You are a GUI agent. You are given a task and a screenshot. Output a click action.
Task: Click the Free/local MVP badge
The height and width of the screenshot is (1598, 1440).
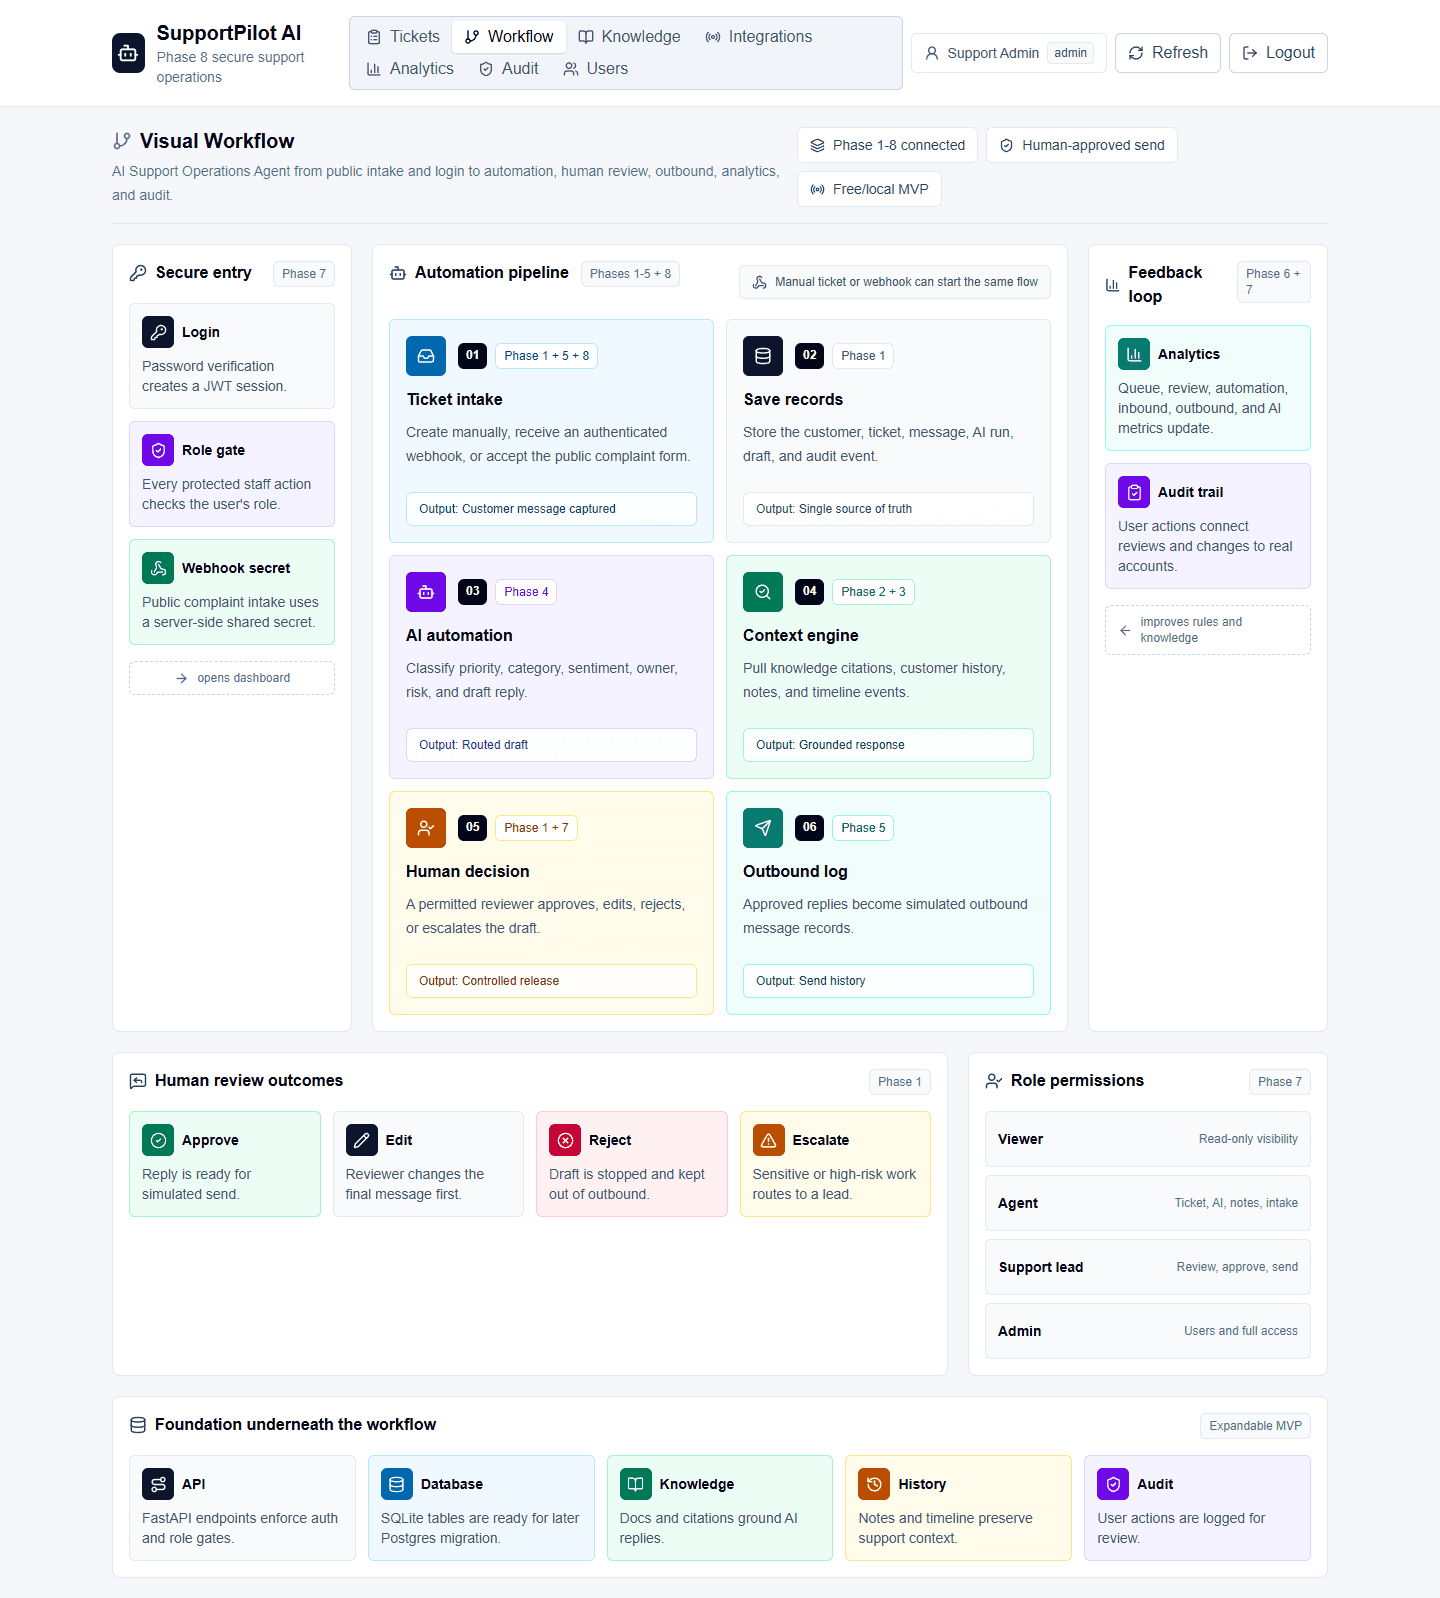(x=869, y=189)
